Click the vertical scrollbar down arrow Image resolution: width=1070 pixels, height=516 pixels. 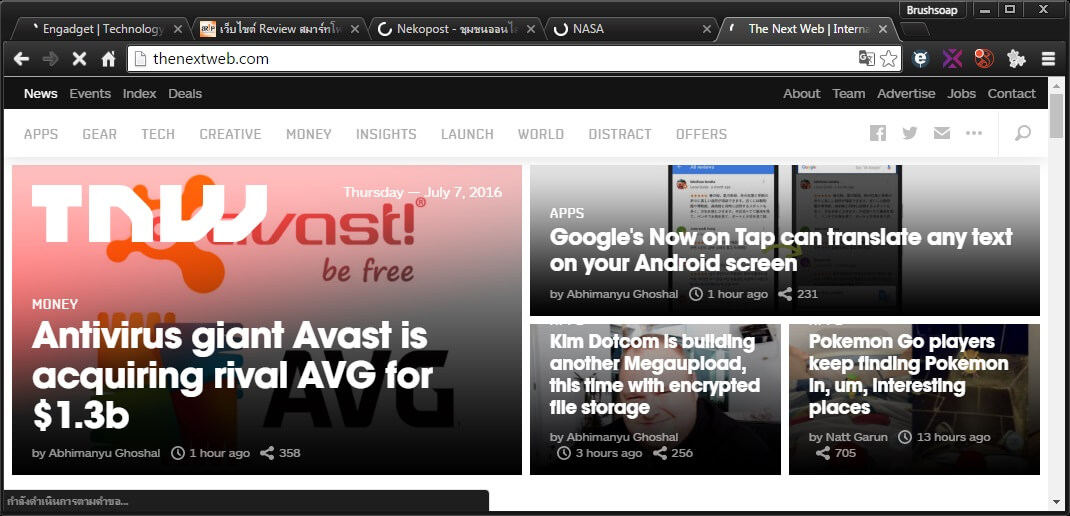pos(1057,500)
